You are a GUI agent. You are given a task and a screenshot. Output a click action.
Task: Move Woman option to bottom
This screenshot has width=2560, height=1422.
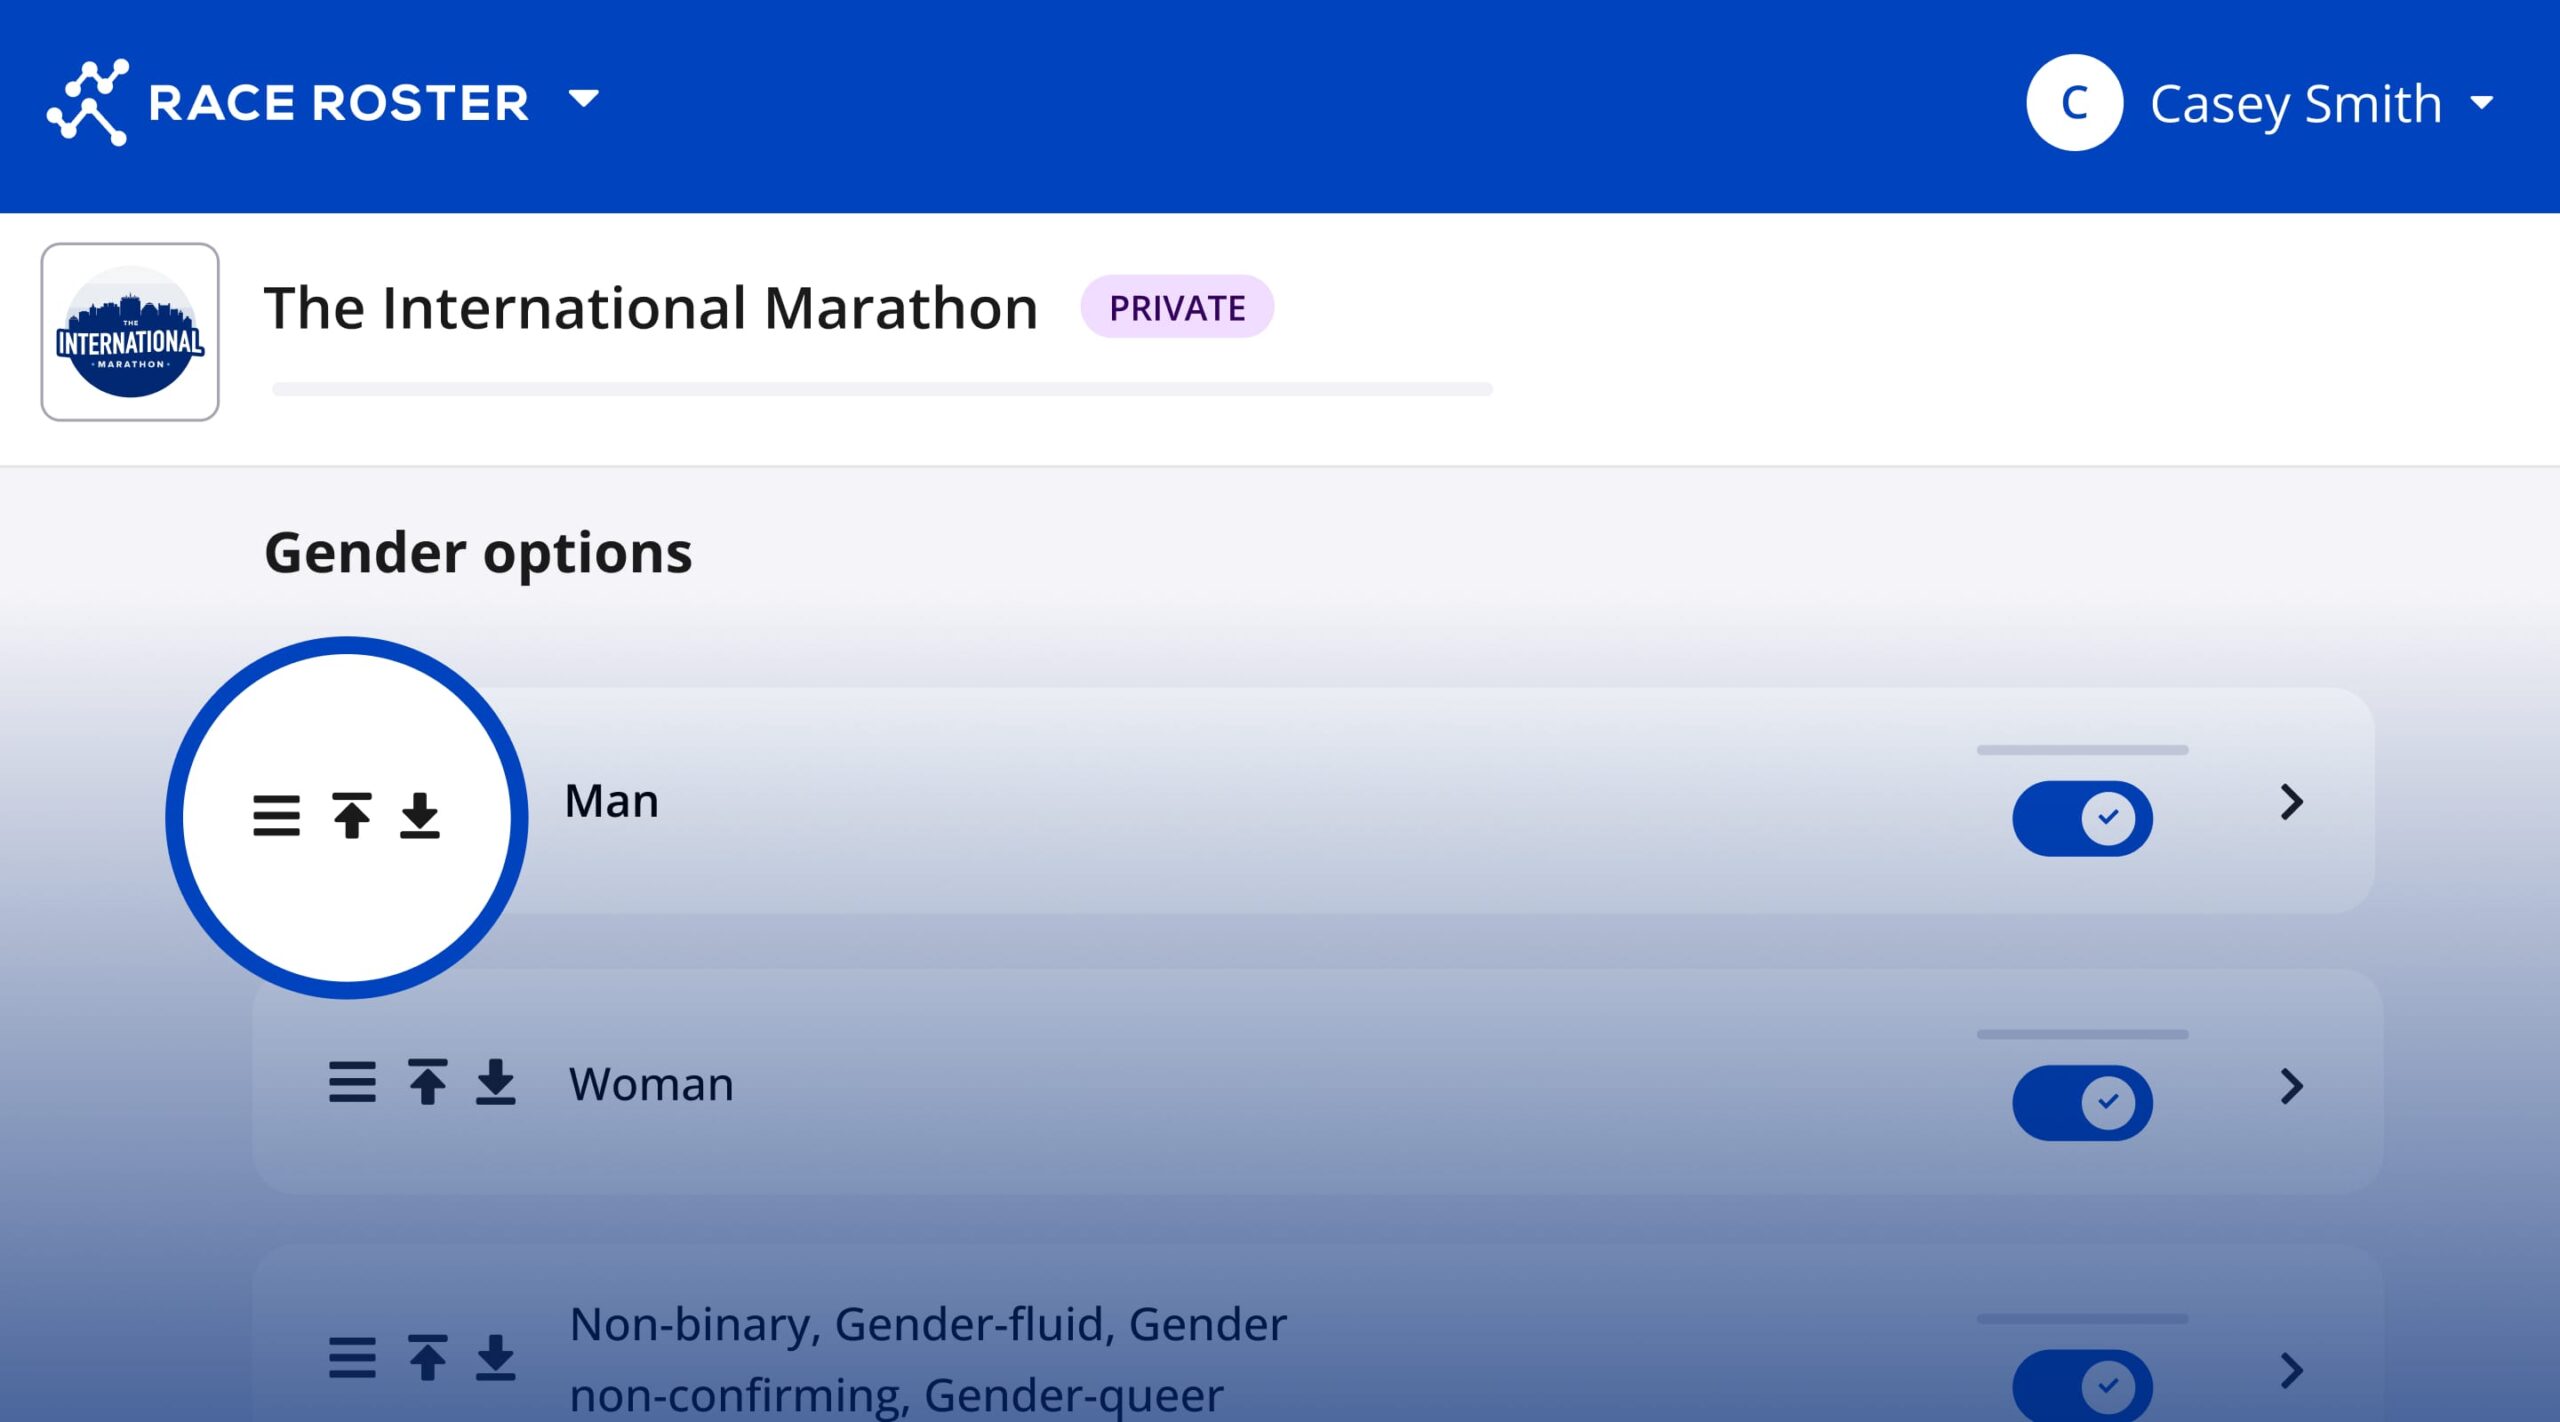pos(495,1082)
